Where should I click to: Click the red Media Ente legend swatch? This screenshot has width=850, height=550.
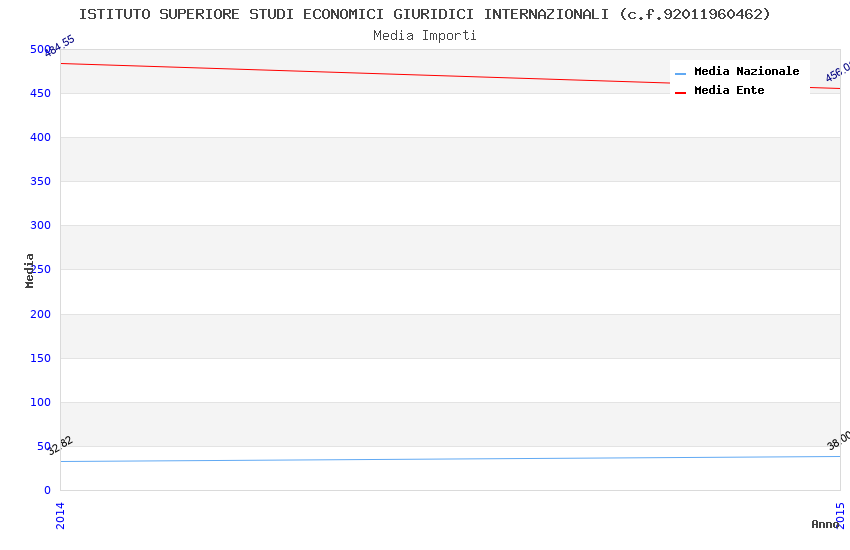(680, 93)
